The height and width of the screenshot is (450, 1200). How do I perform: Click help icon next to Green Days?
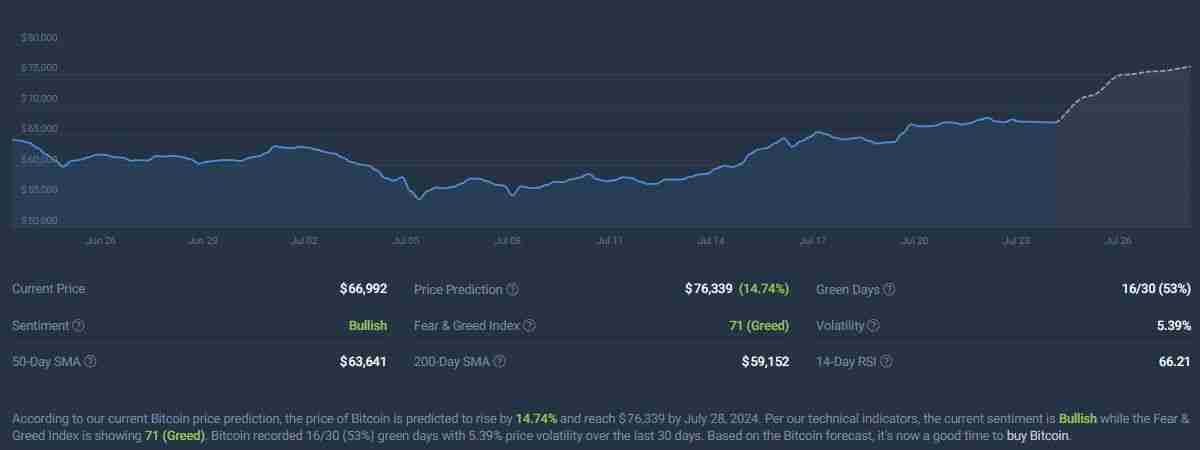pyautogui.click(x=889, y=289)
